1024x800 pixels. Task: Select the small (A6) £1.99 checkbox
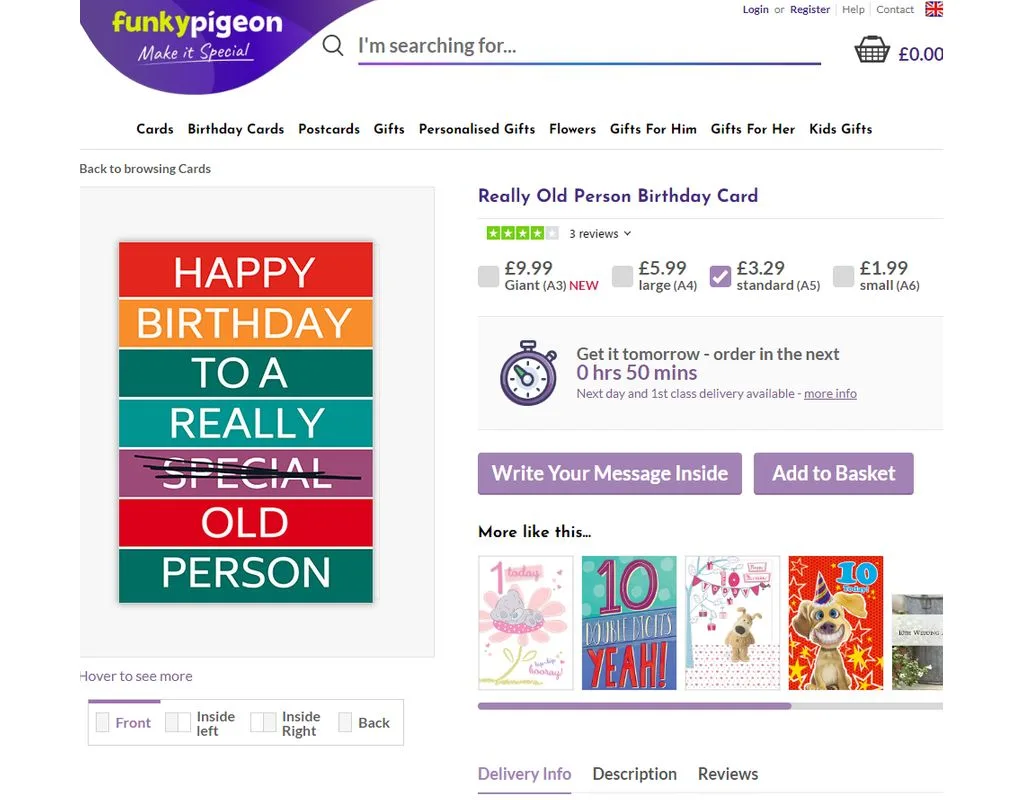click(x=844, y=277)
